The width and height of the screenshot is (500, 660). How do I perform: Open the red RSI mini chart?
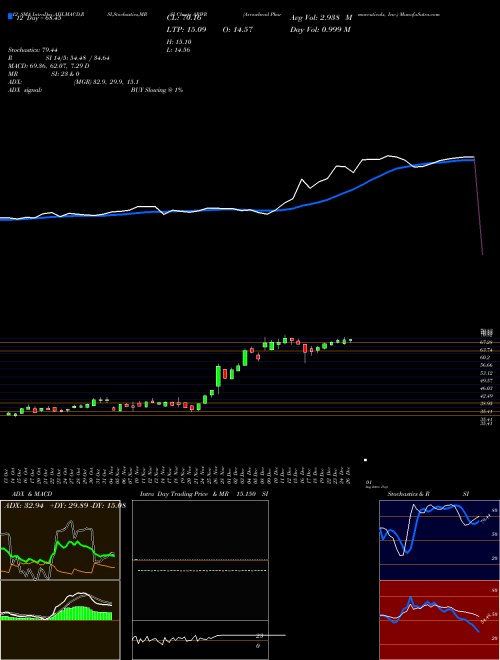coord(439,620)
